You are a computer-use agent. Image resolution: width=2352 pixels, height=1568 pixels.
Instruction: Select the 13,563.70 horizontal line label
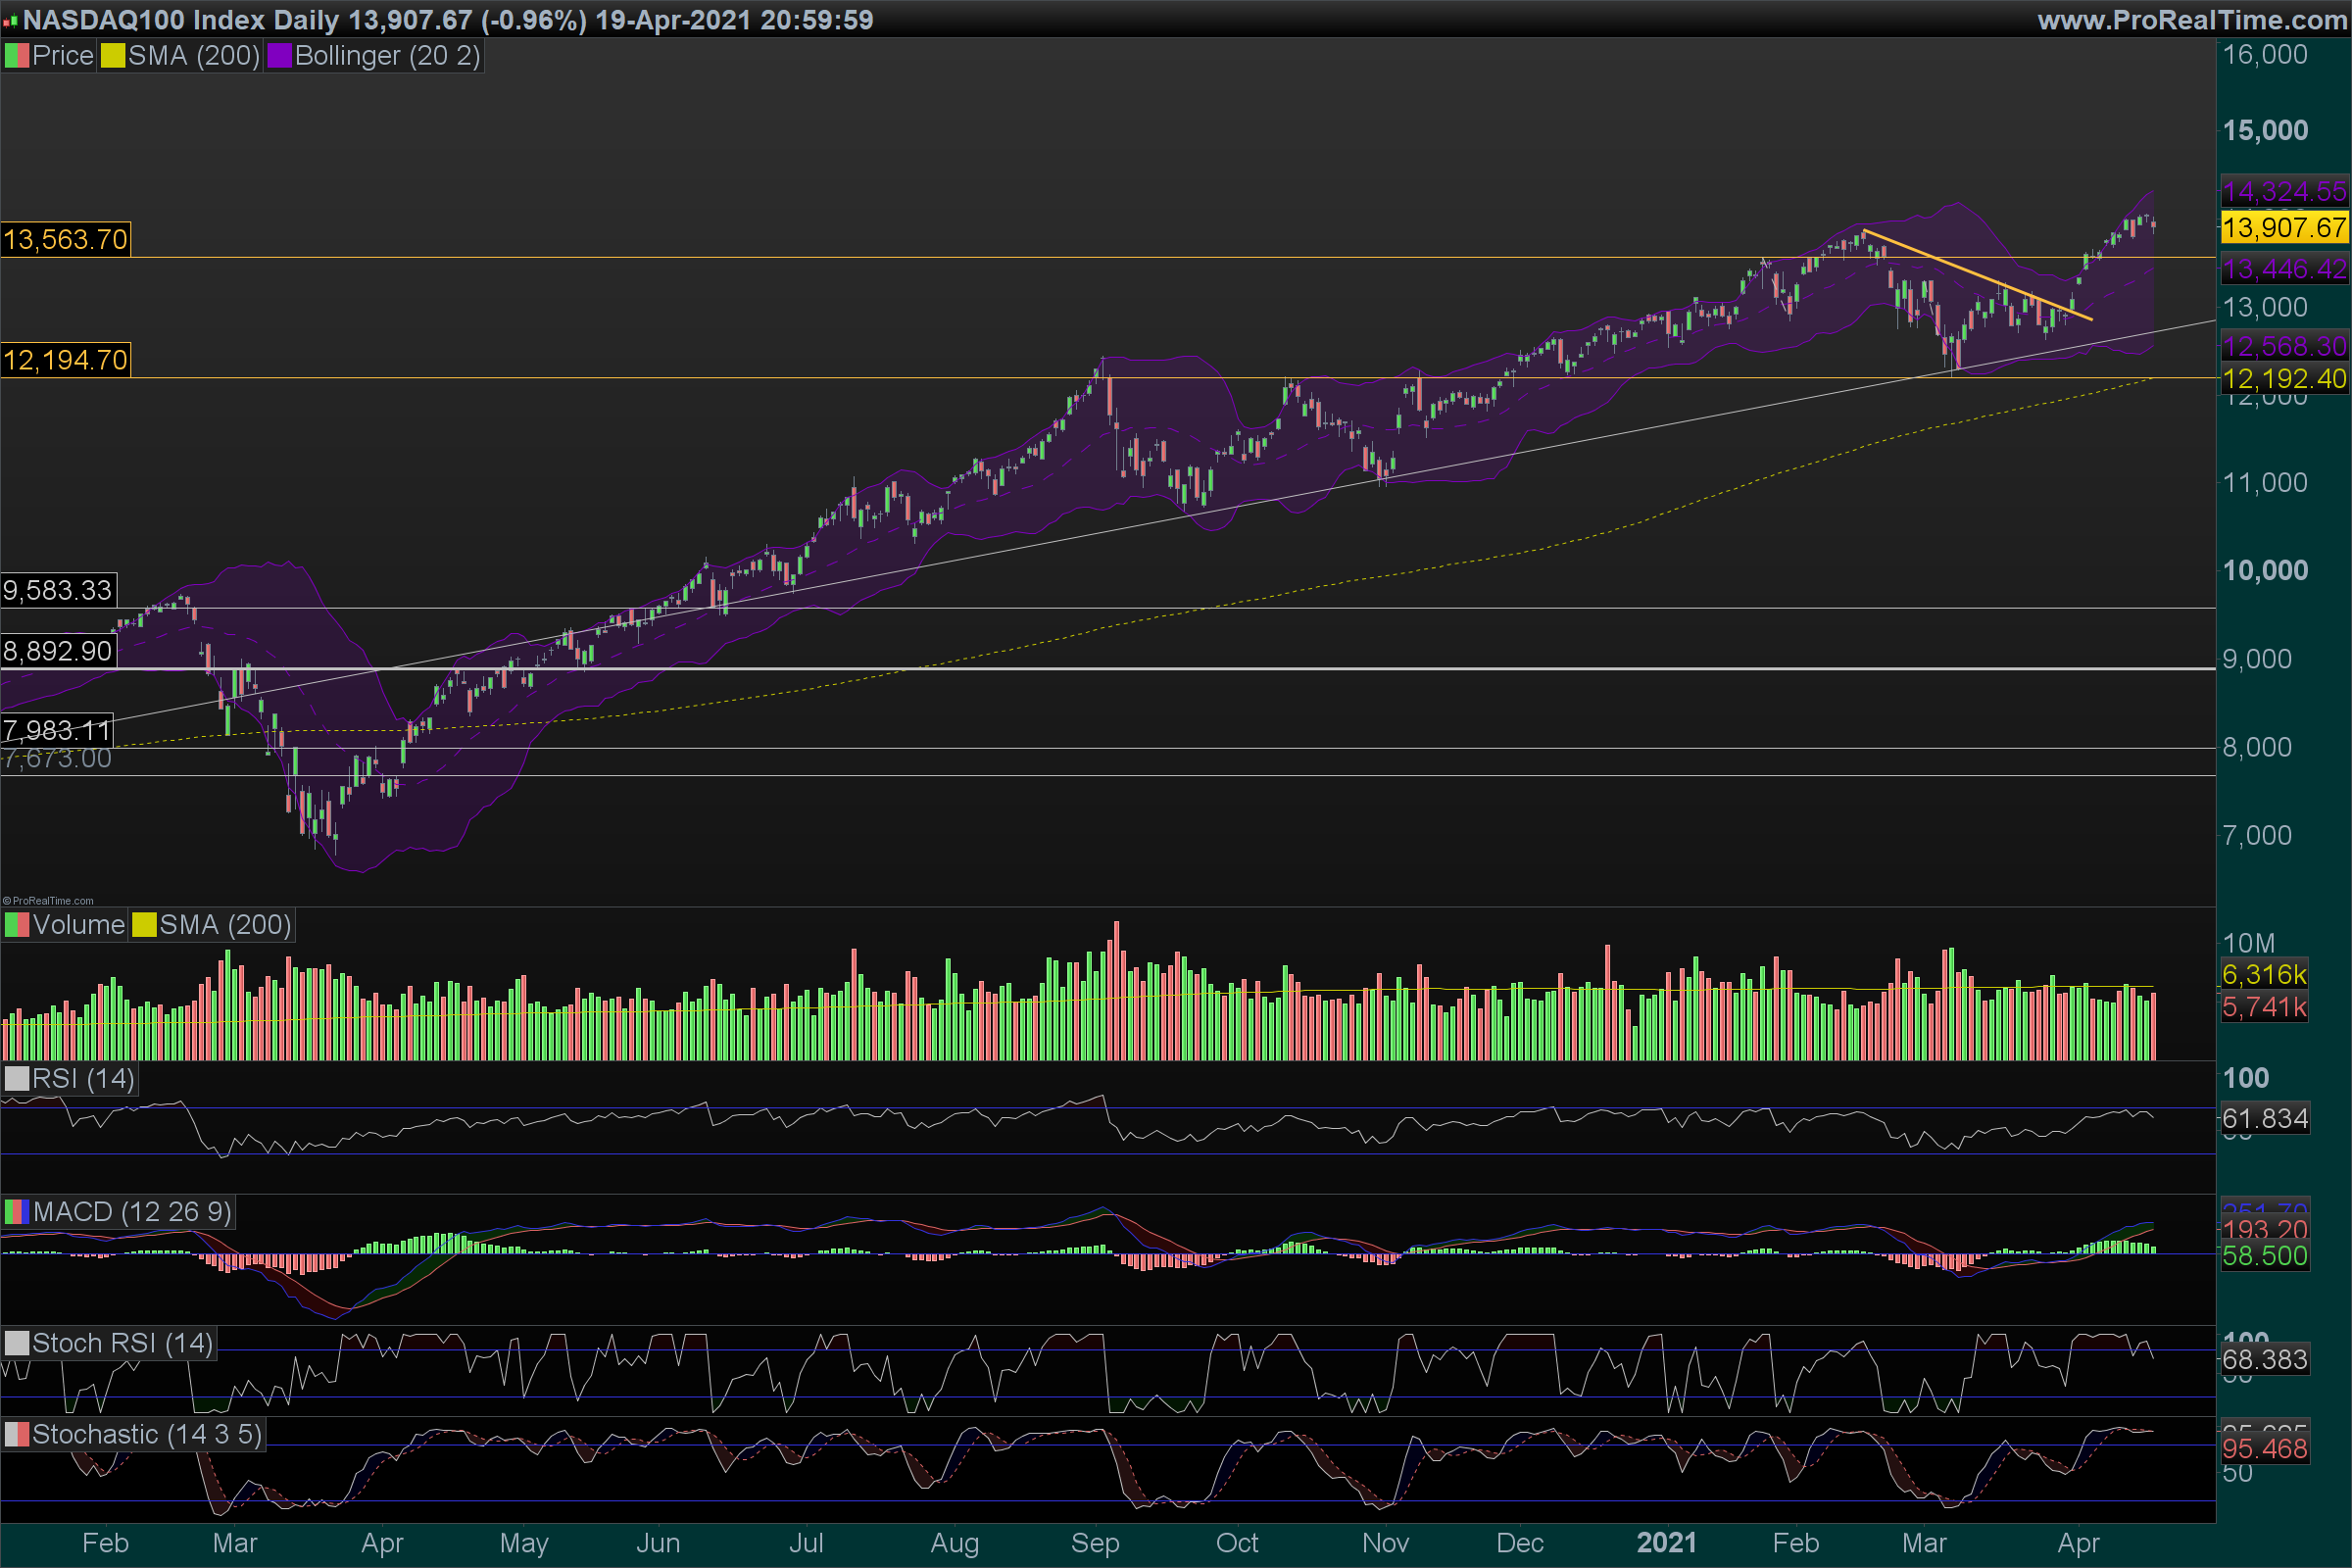point(65,240)
